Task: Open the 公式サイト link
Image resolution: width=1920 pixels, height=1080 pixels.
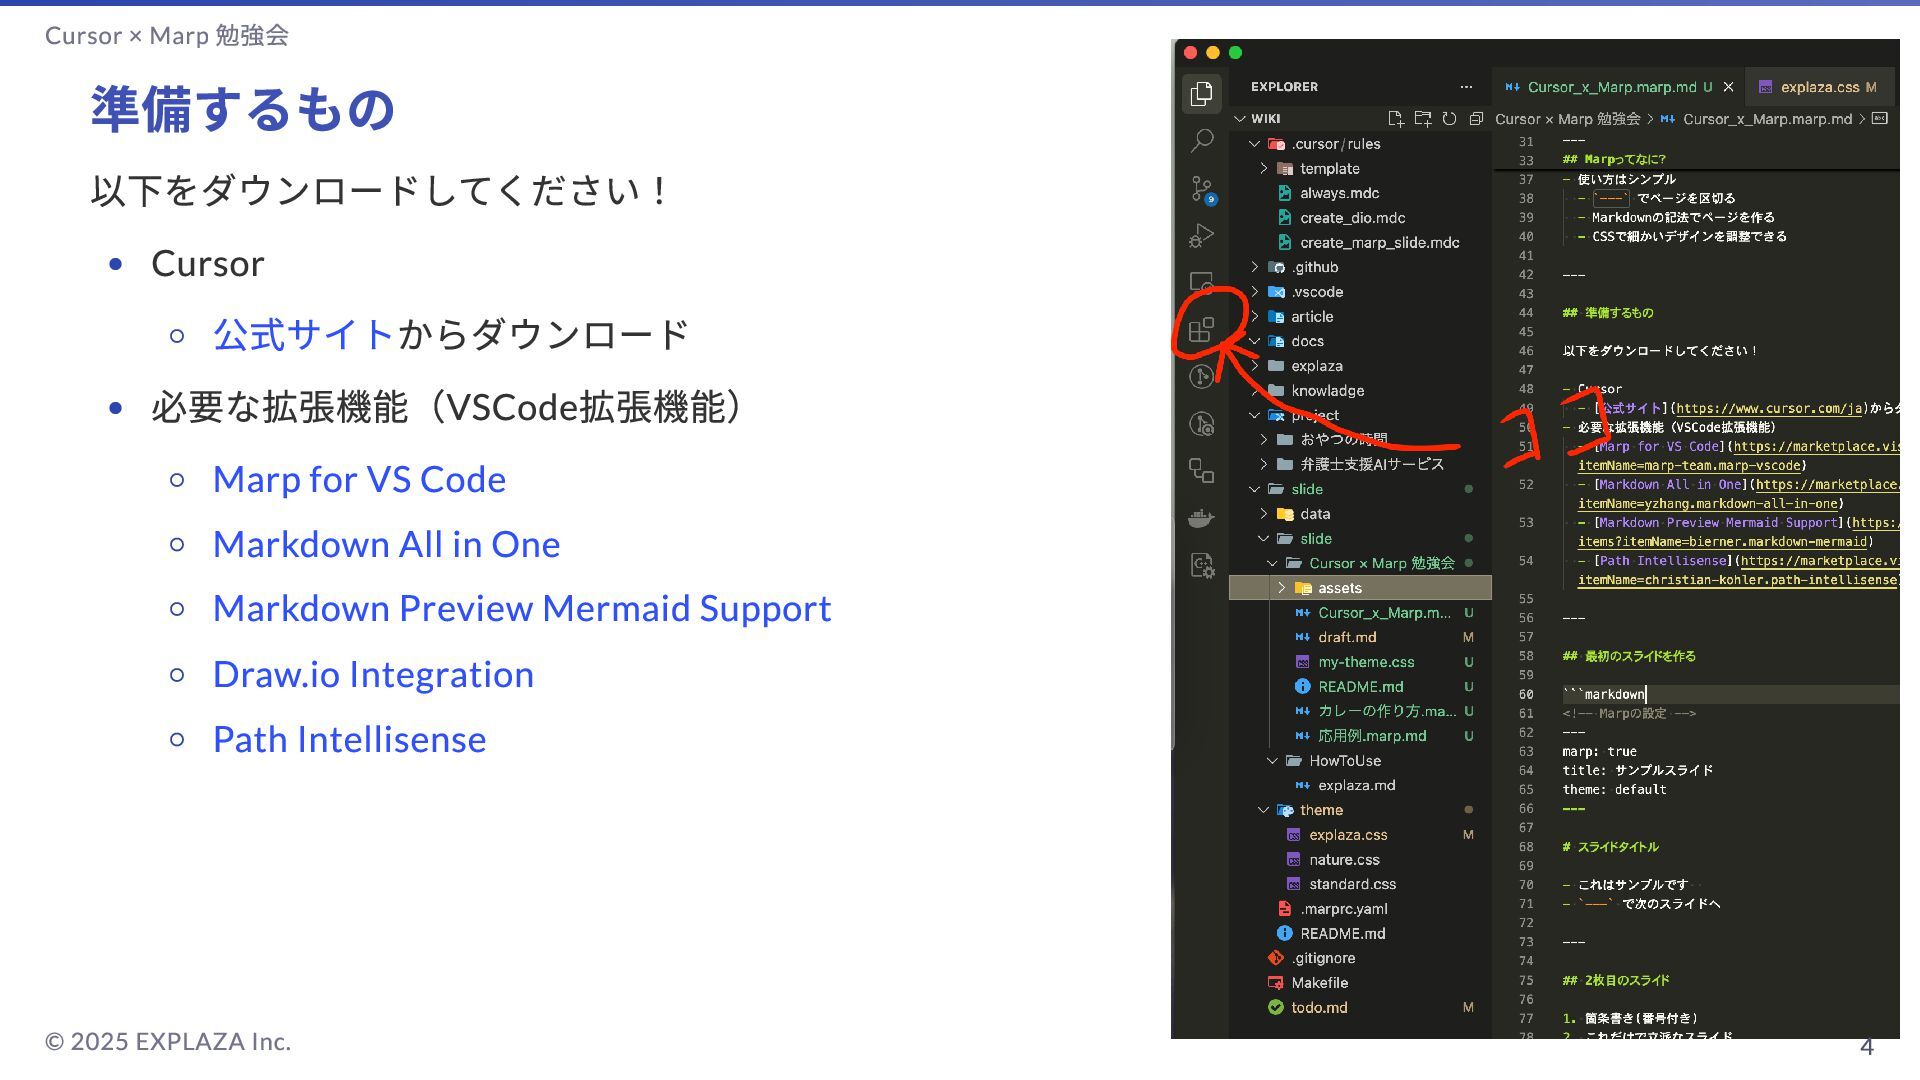Action: click(304, 334)
